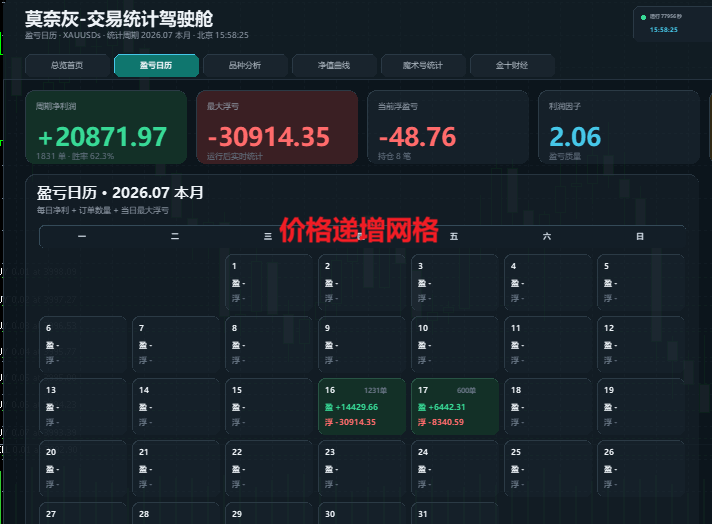Click the 三 weekday header
Viewport: 712px width, 524px height.
click(268, 236)
